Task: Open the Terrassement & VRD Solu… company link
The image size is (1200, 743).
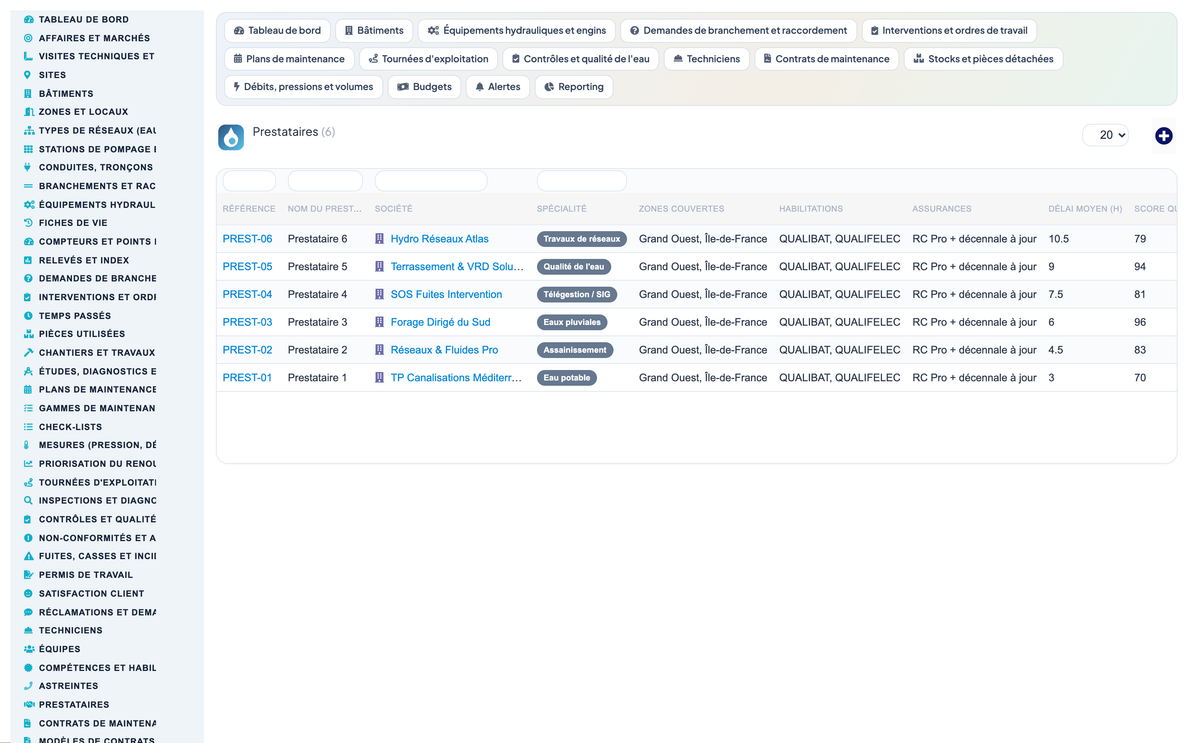Action: (457, 267)
